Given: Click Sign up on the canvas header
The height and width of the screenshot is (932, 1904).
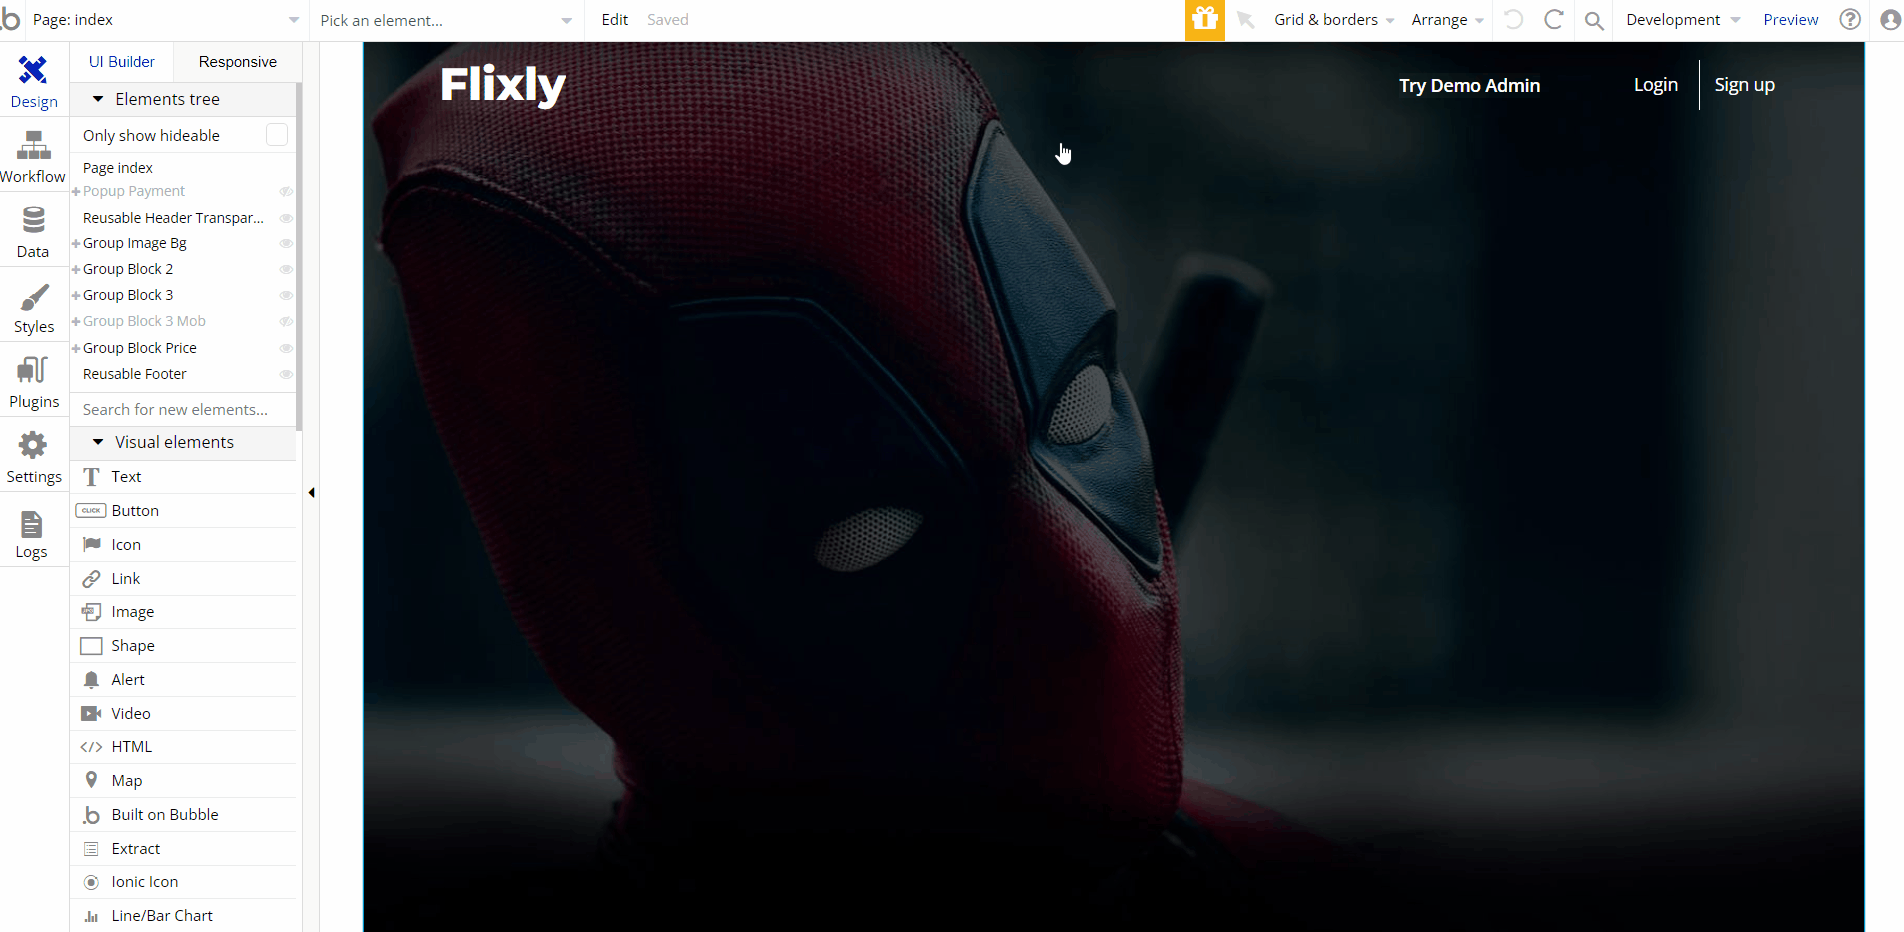Looking at the screenshot, I should click(1744, 85).
